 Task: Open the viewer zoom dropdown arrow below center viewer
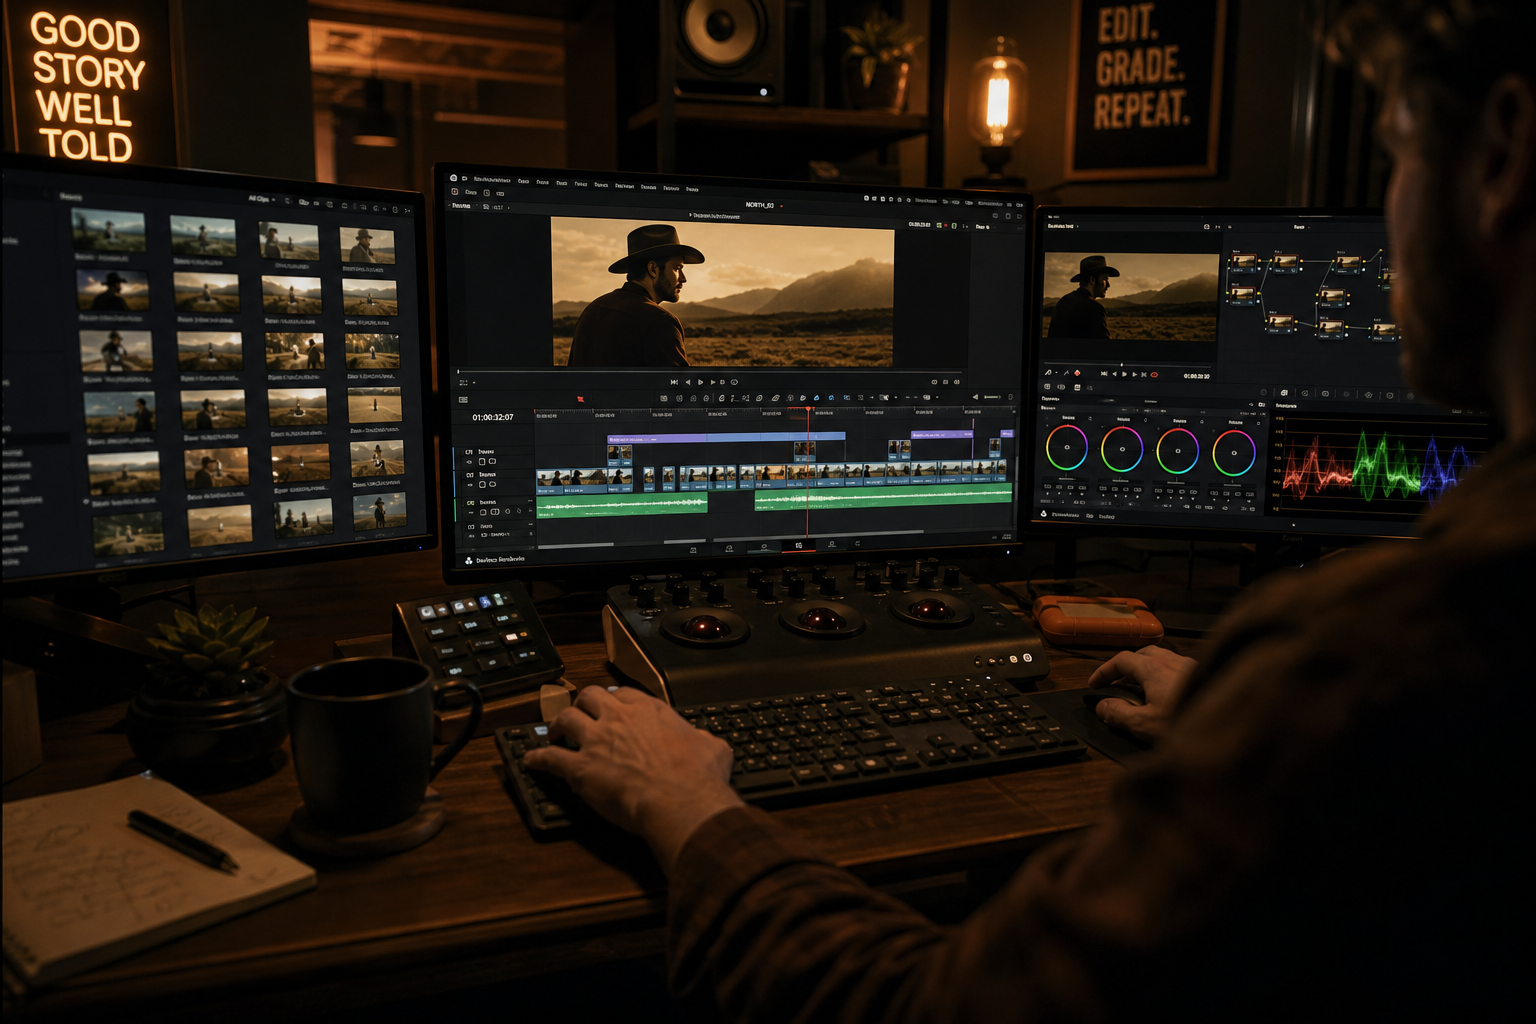474,383
